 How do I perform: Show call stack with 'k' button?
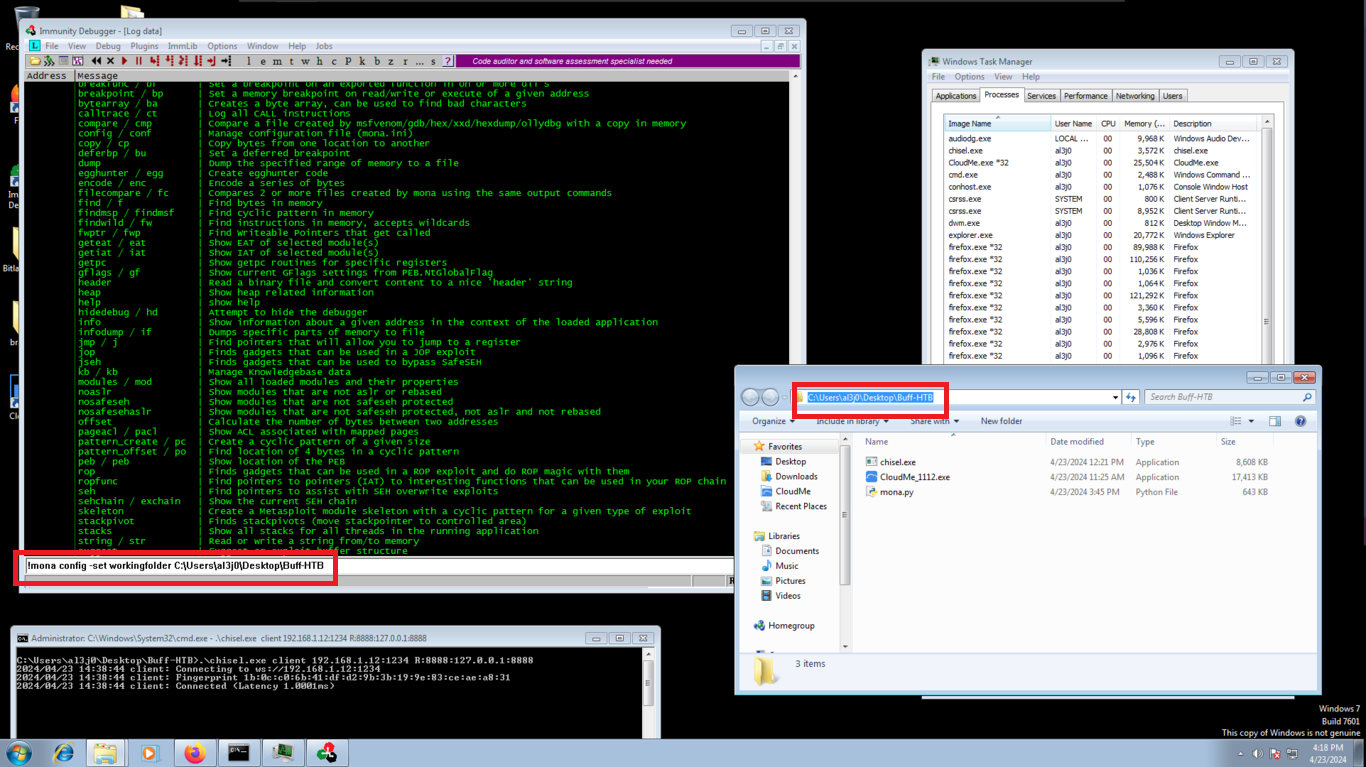362,61
